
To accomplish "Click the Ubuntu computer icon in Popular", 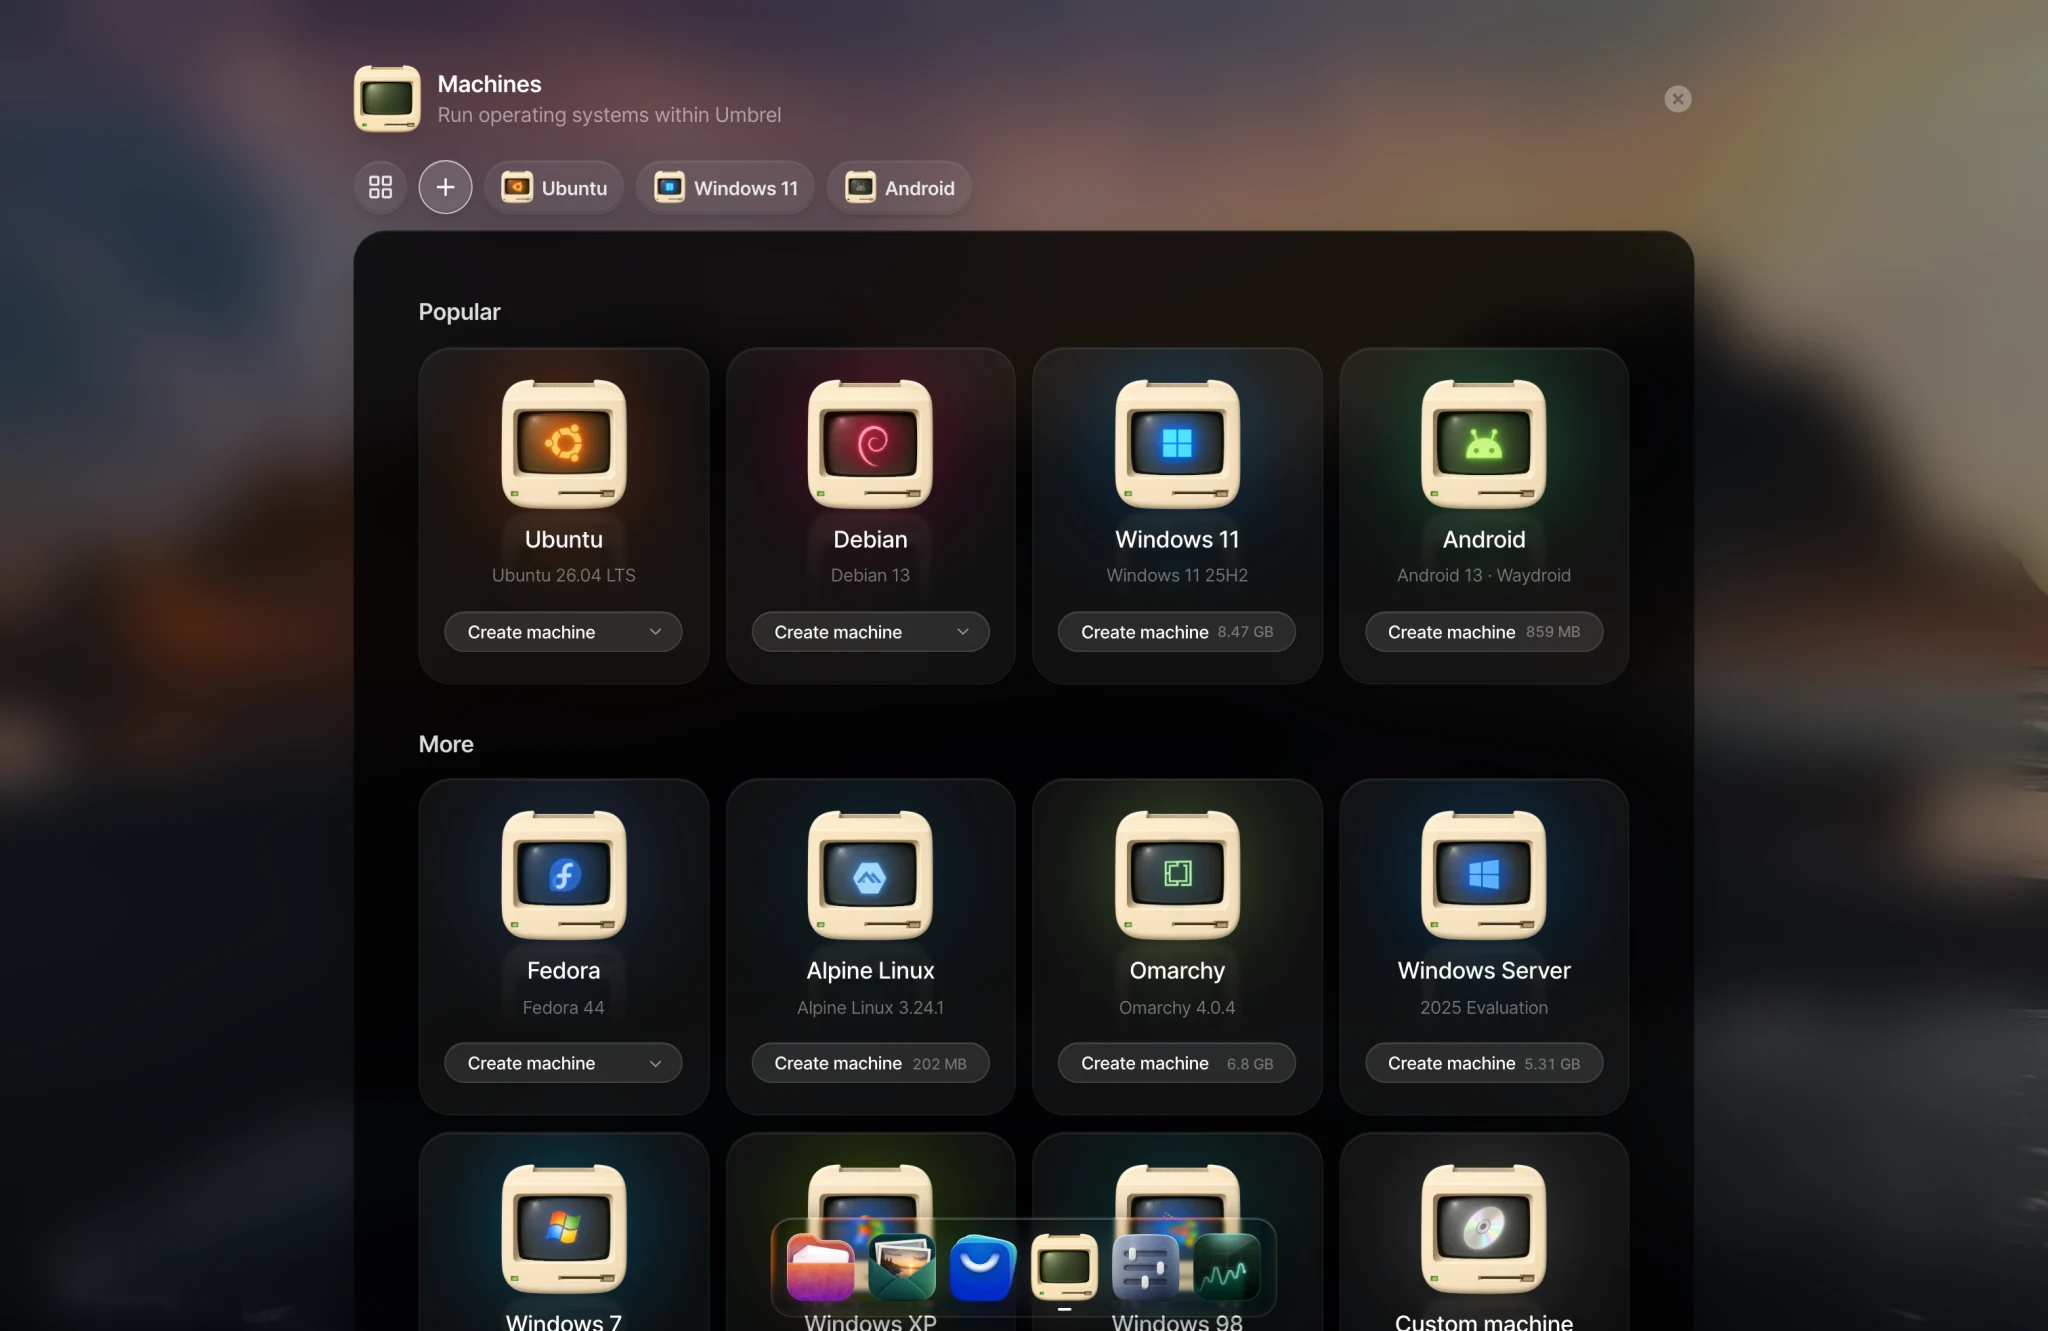I will coord(564,443).
